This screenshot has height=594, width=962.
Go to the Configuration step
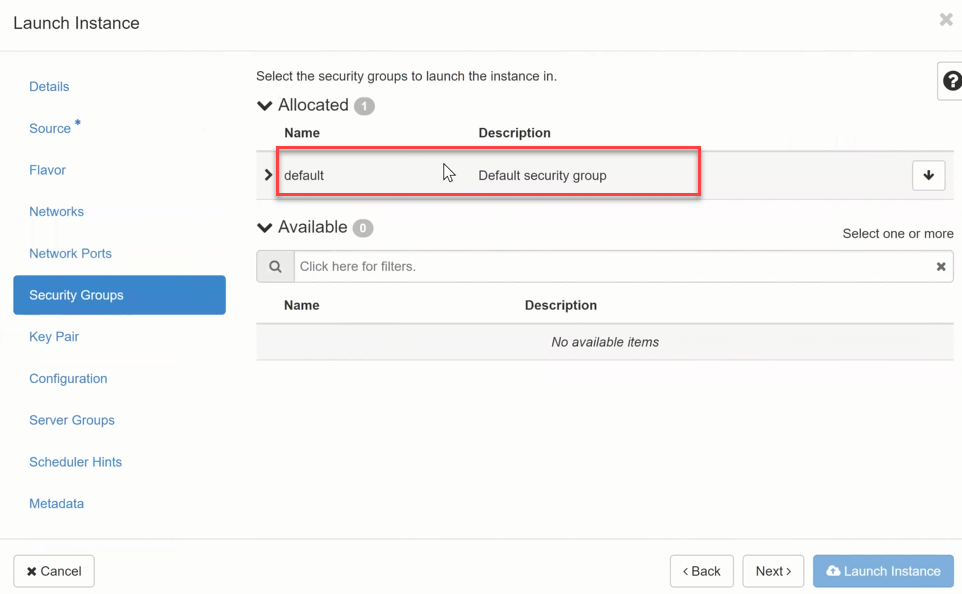click(68, 379)
